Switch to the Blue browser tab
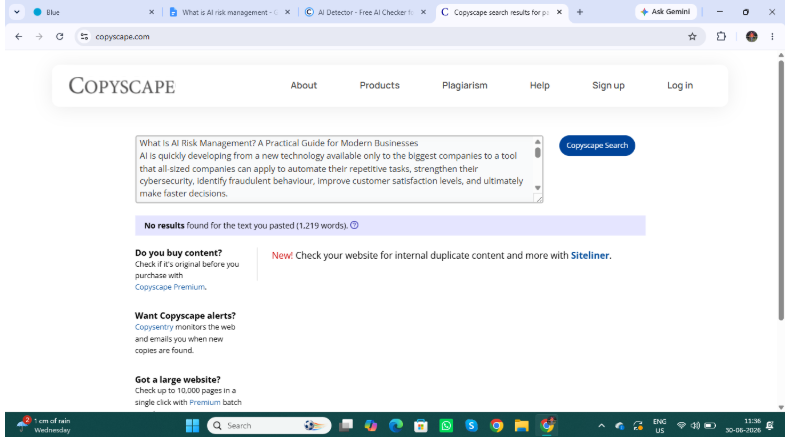The height and width of the screenshot is (437, 785). (93, 12)
